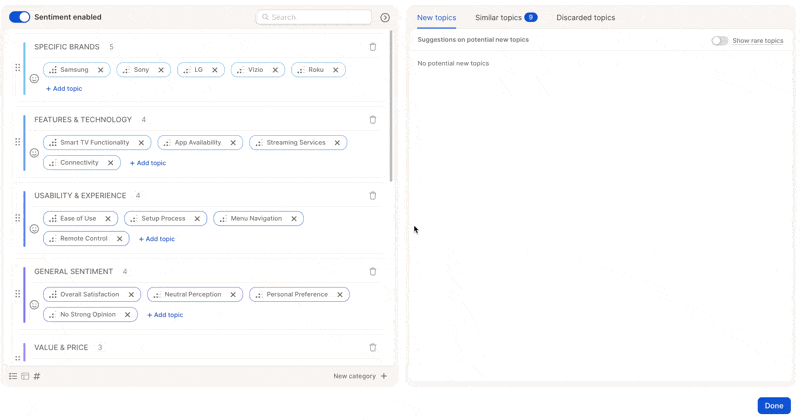Screen dimensions: 800x420
Task: Add topic to Specific Brands category
Action: point(64,89)
